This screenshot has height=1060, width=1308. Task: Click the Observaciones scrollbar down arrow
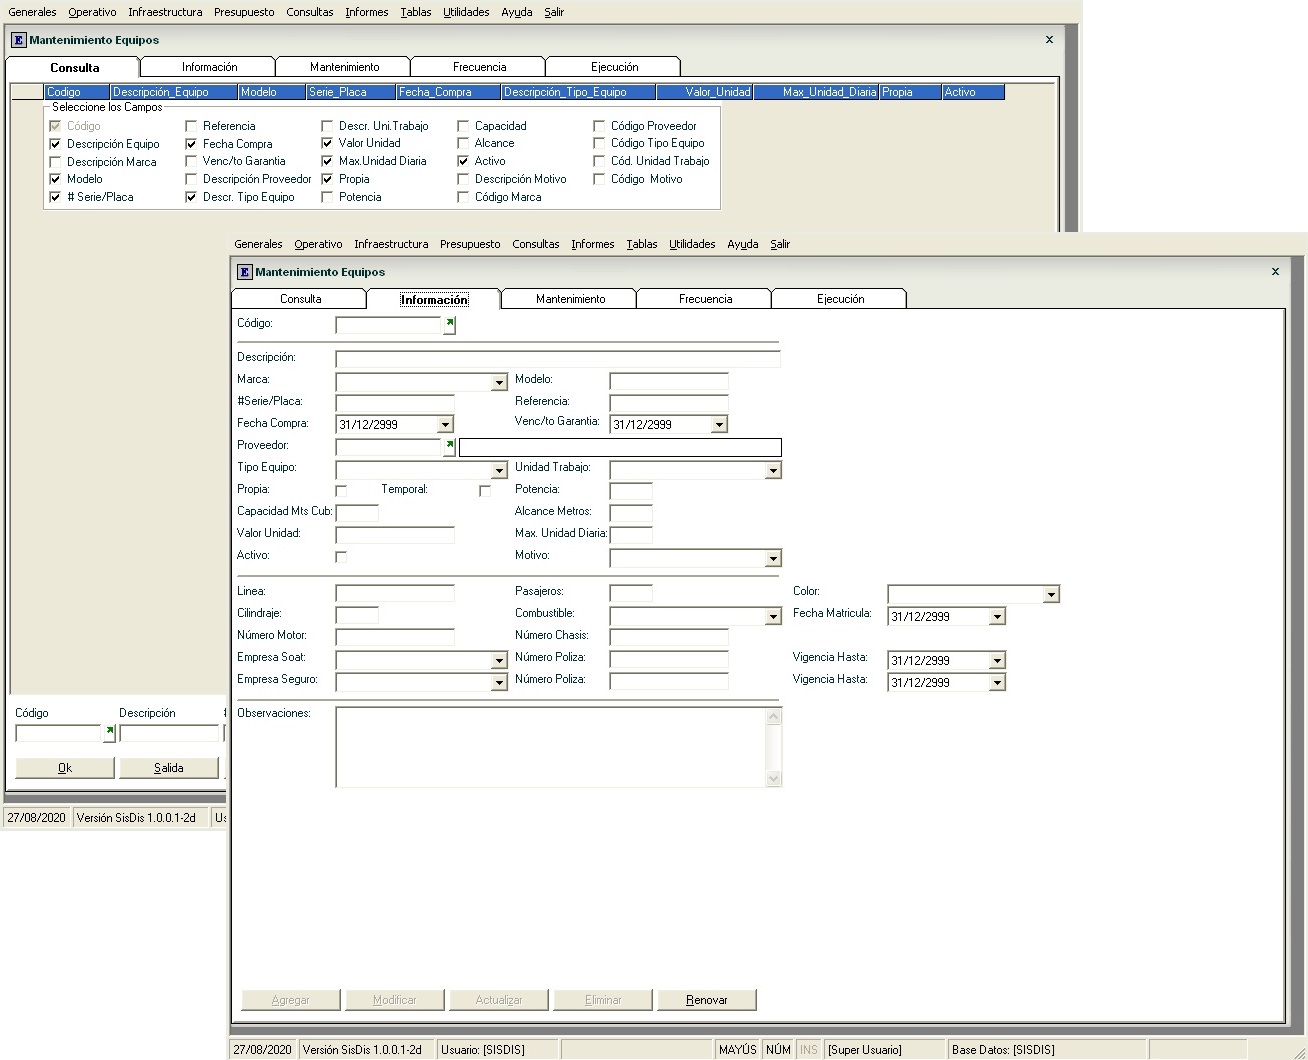click(x=773, y=779)
